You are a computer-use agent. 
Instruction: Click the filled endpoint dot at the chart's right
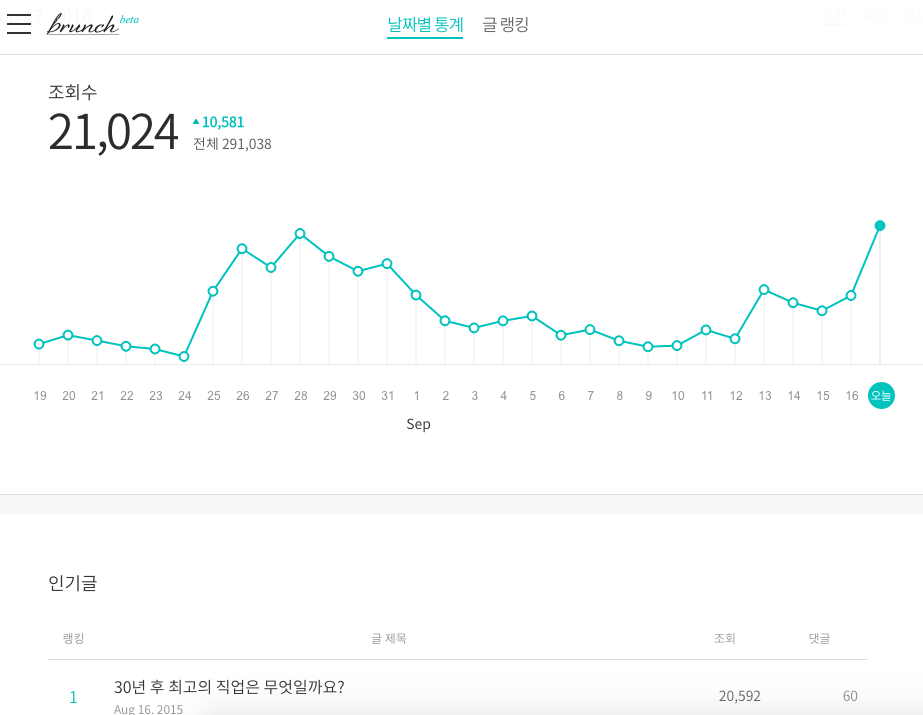point(880,226)
